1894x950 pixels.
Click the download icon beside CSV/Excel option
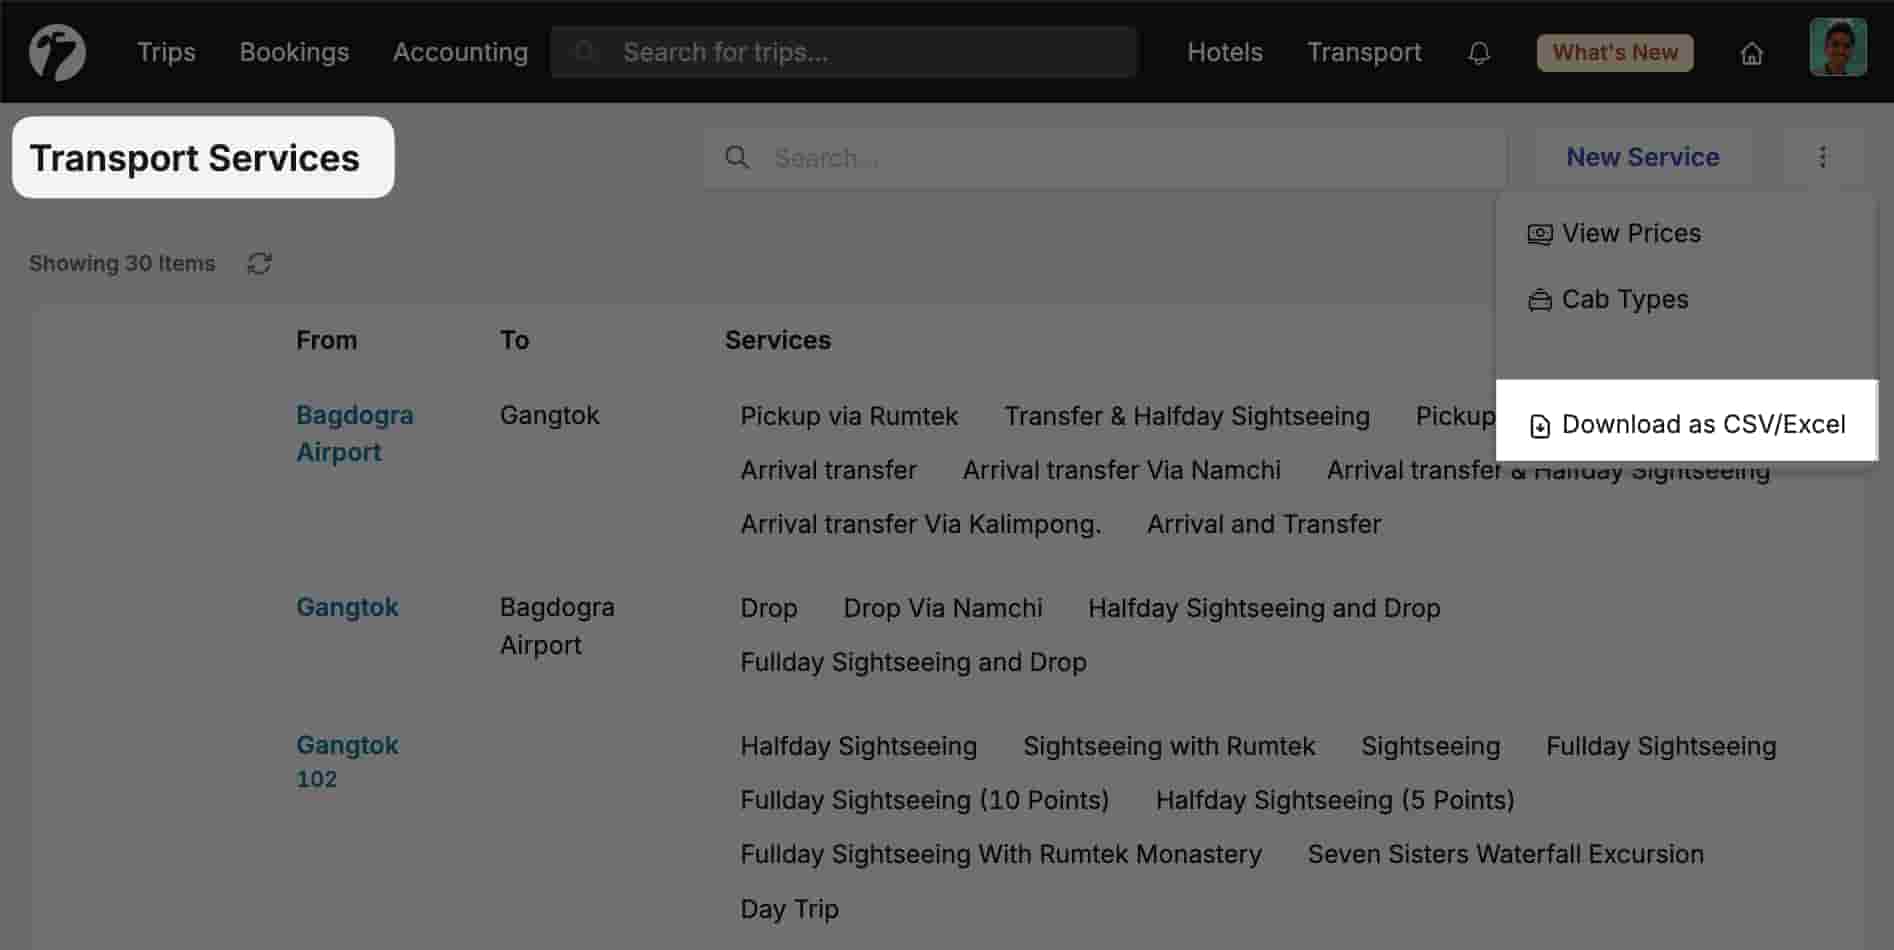pos(1539,425)
